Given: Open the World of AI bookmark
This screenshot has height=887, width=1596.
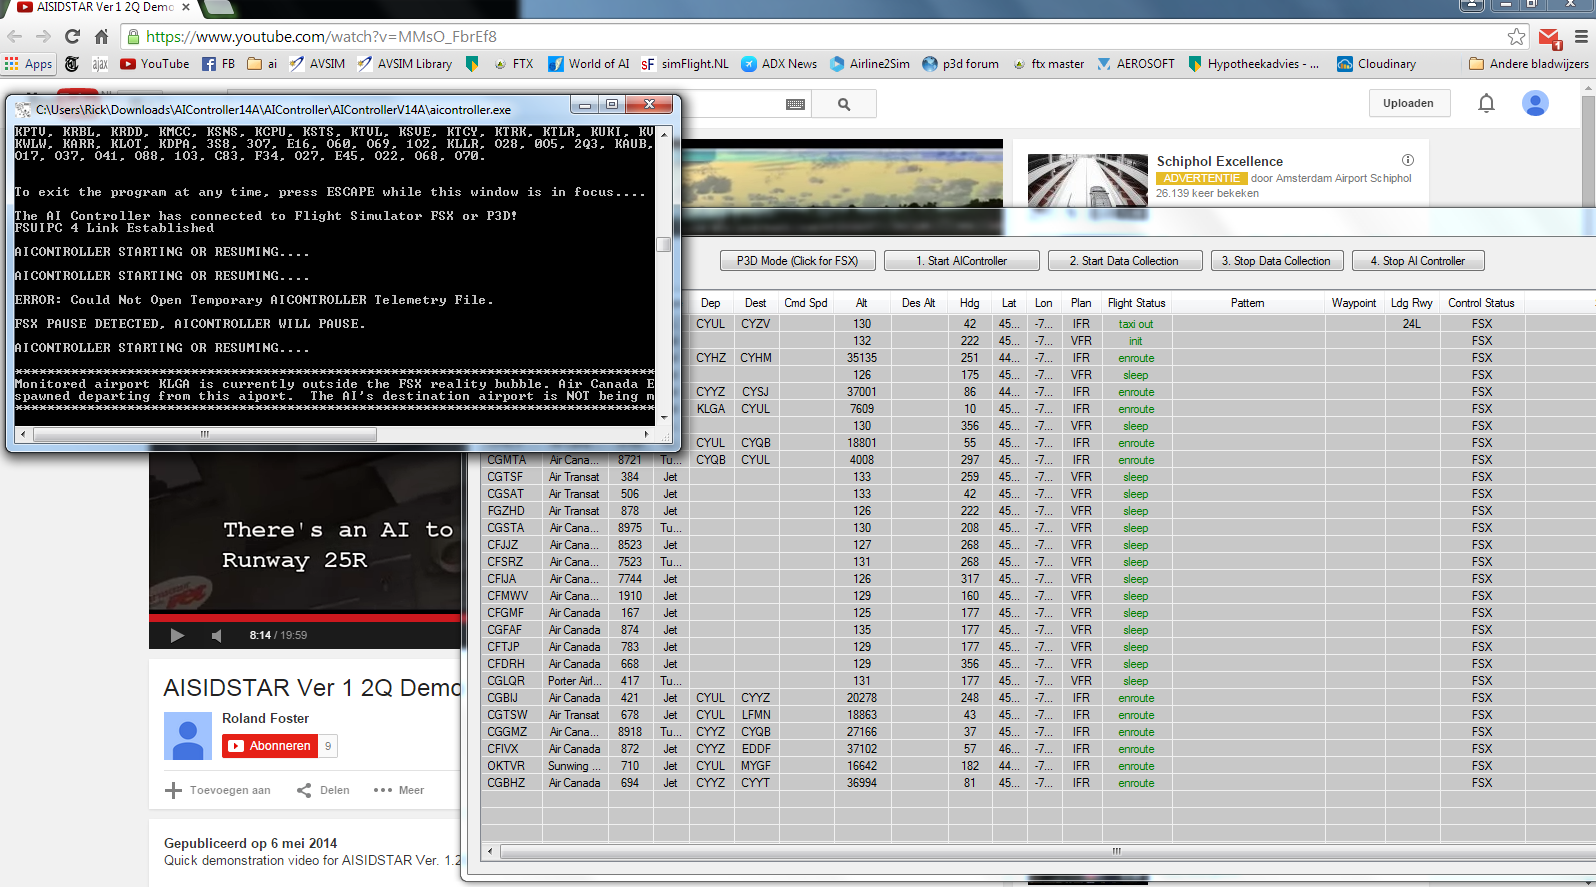Looking at the screenshot, I should [589, 64].
